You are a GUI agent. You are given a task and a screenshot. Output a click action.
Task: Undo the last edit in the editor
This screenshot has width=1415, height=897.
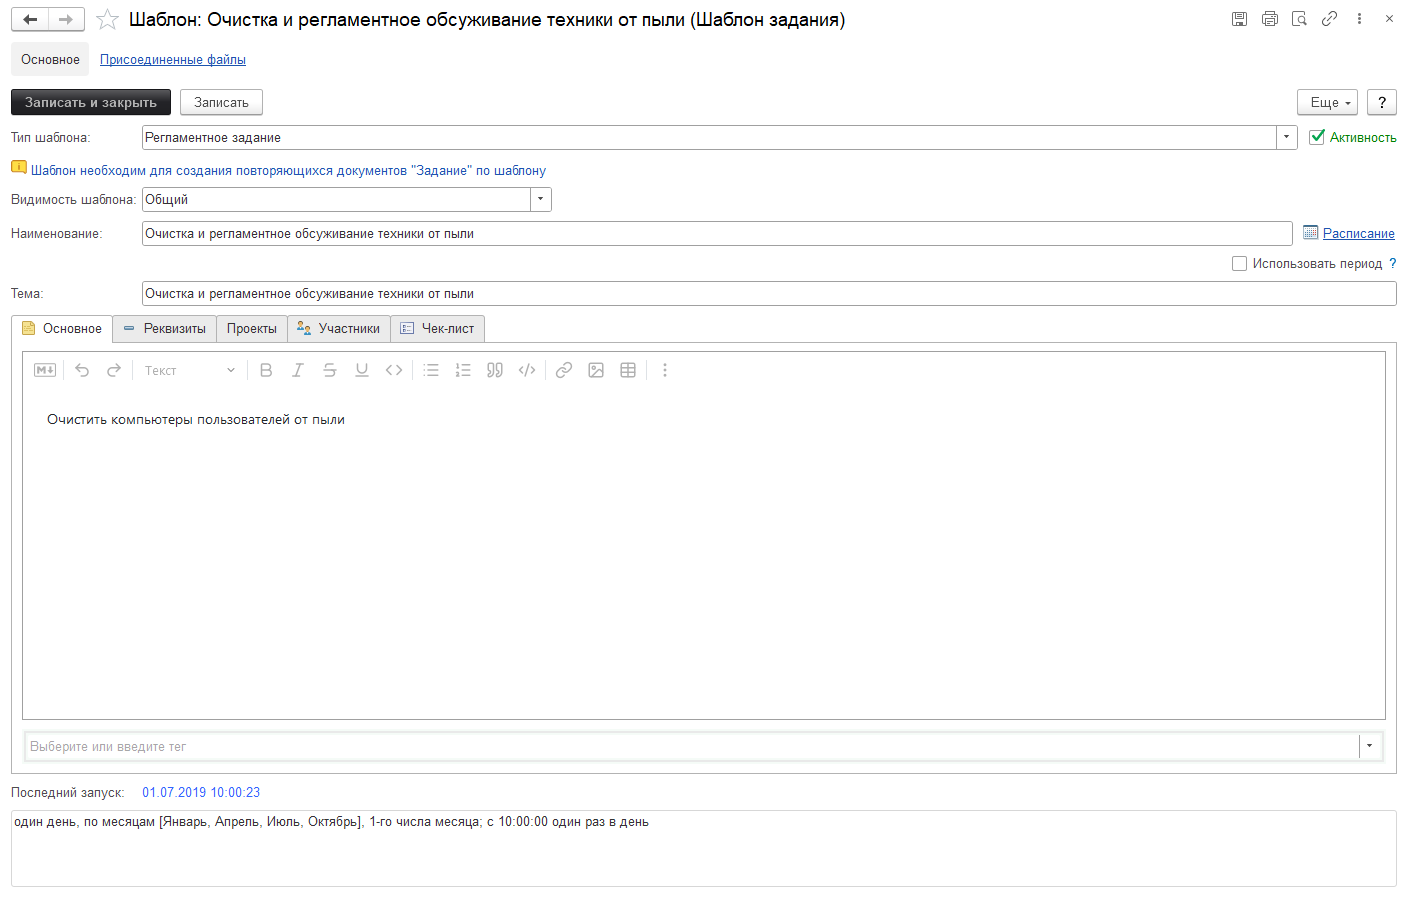pos(82,370)
